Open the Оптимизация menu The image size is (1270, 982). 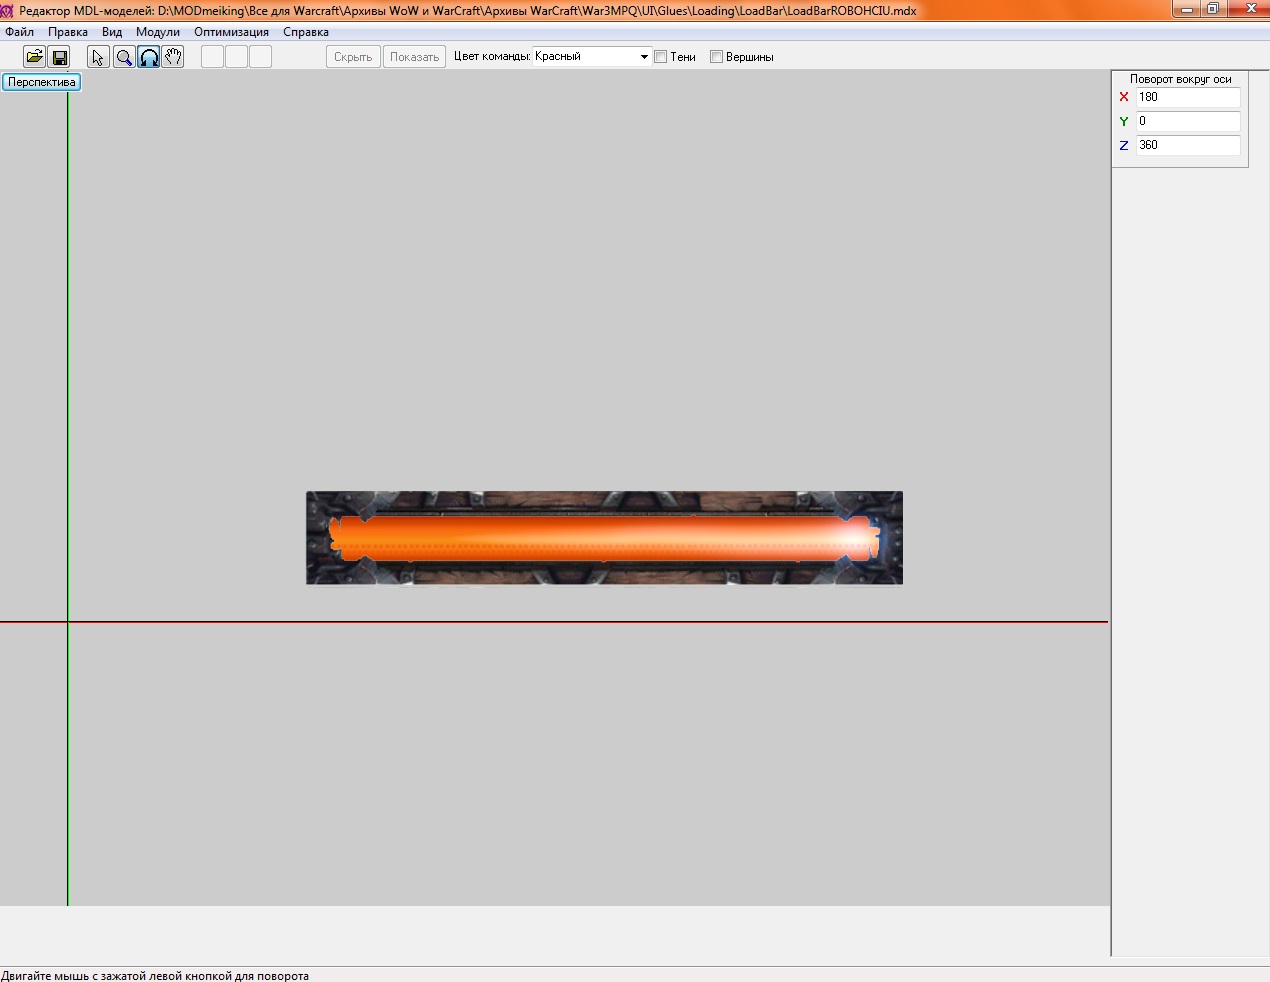click(x=231, y=32)
